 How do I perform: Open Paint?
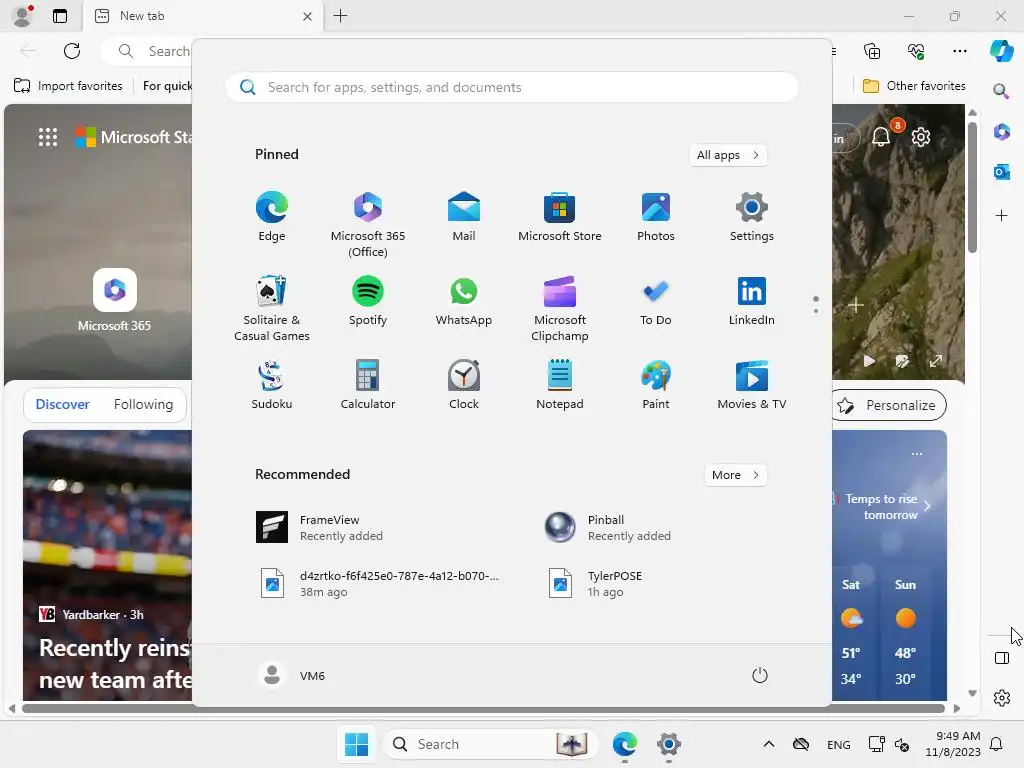656,385
